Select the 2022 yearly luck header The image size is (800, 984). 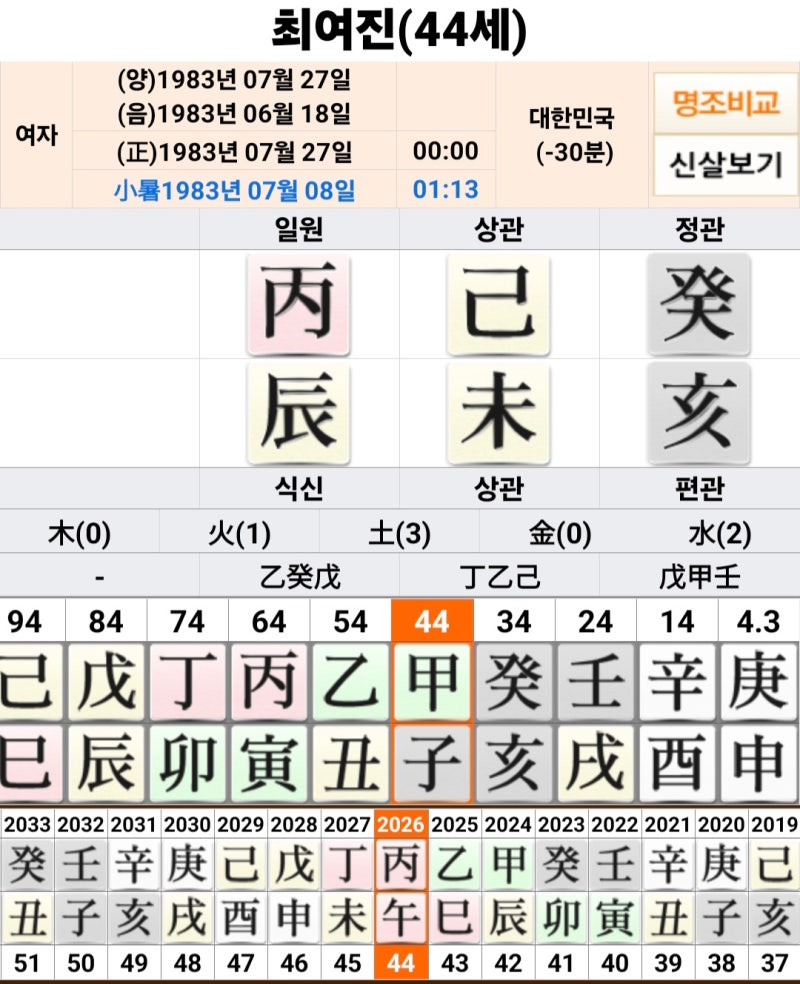tap(614, 824)
